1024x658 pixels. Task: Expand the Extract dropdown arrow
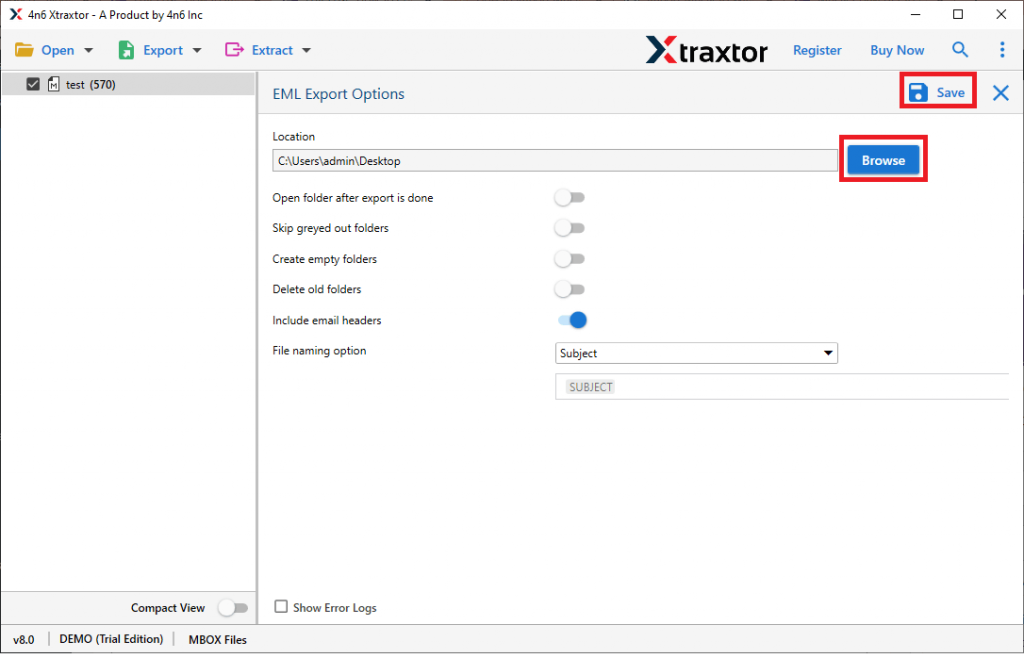coord(305,49)
